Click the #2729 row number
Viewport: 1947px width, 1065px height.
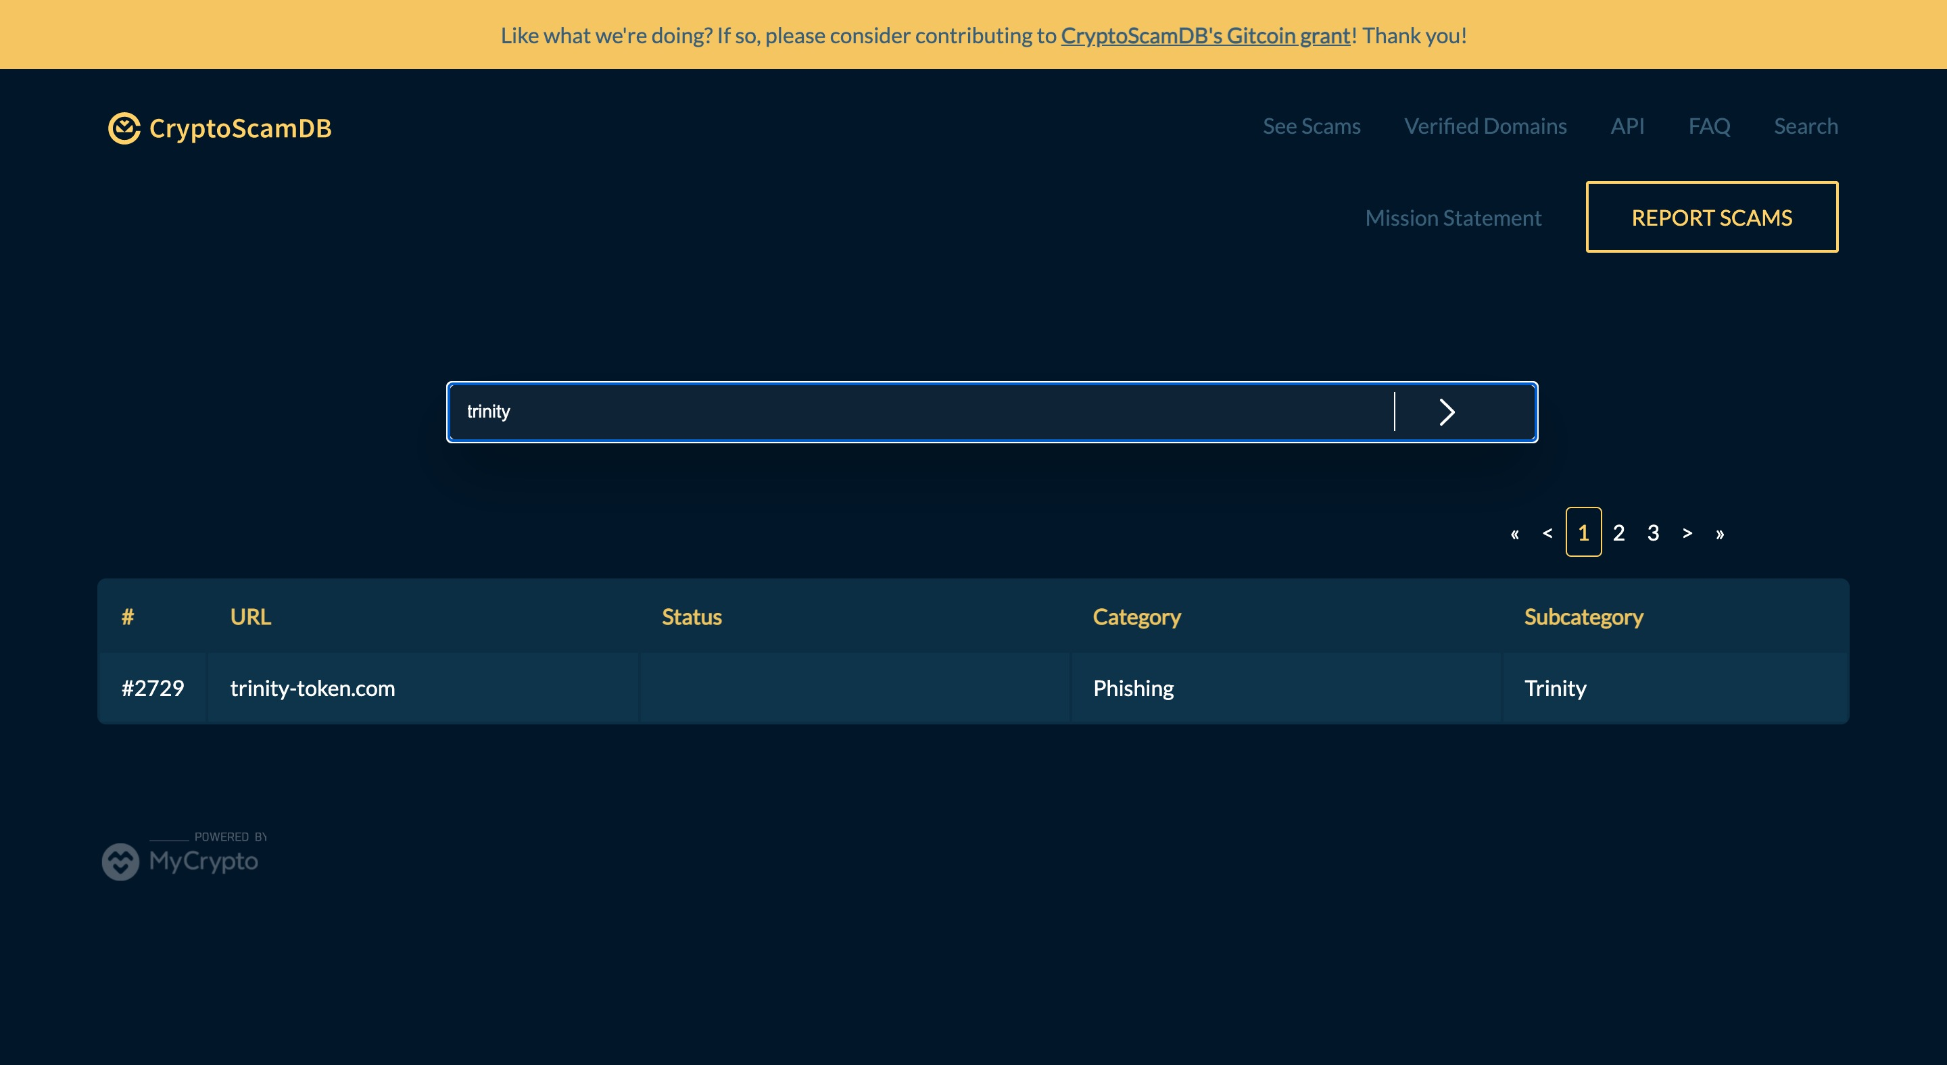[x=153, y=688]
